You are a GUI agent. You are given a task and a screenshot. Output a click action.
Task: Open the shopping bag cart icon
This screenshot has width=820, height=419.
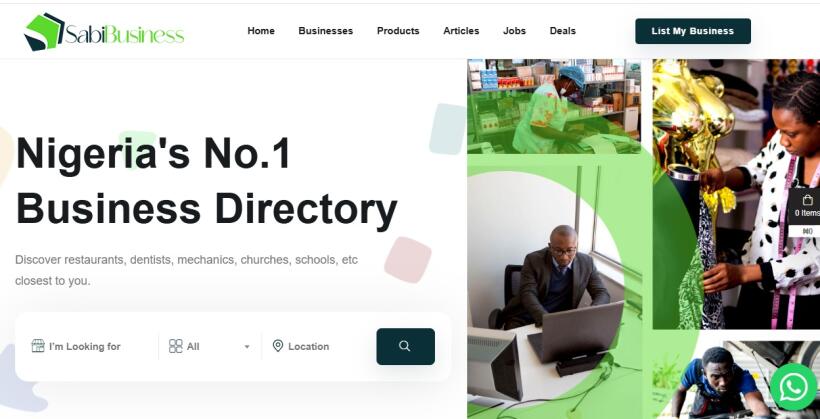click(807, 200)
